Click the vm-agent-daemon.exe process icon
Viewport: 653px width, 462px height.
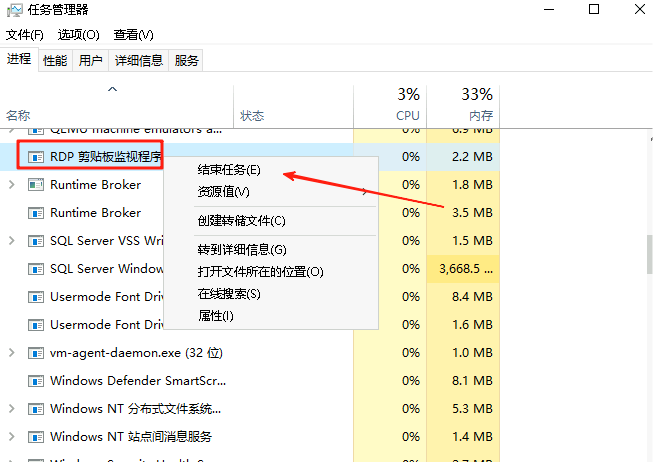coord(36,353)
